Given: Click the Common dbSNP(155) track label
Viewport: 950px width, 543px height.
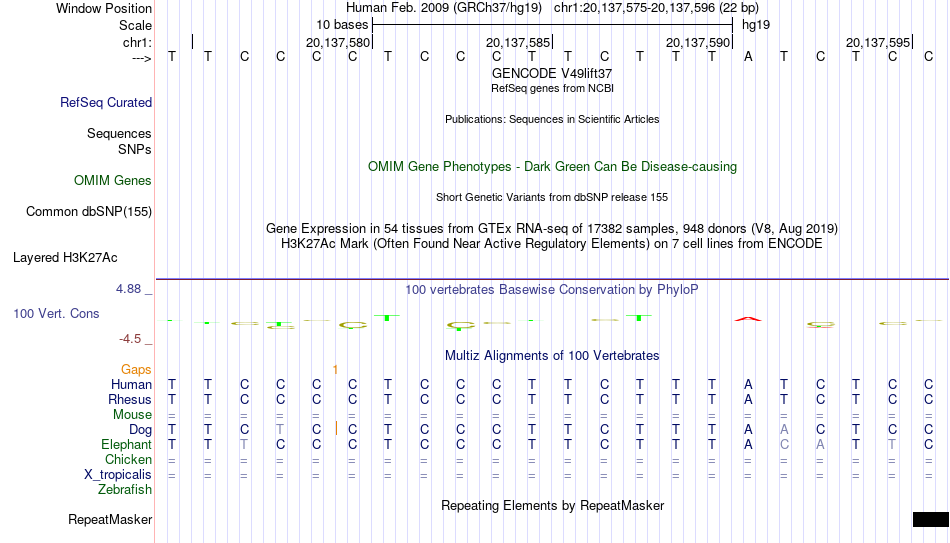Looking at the screenshot, I should [x=88, y=212].
